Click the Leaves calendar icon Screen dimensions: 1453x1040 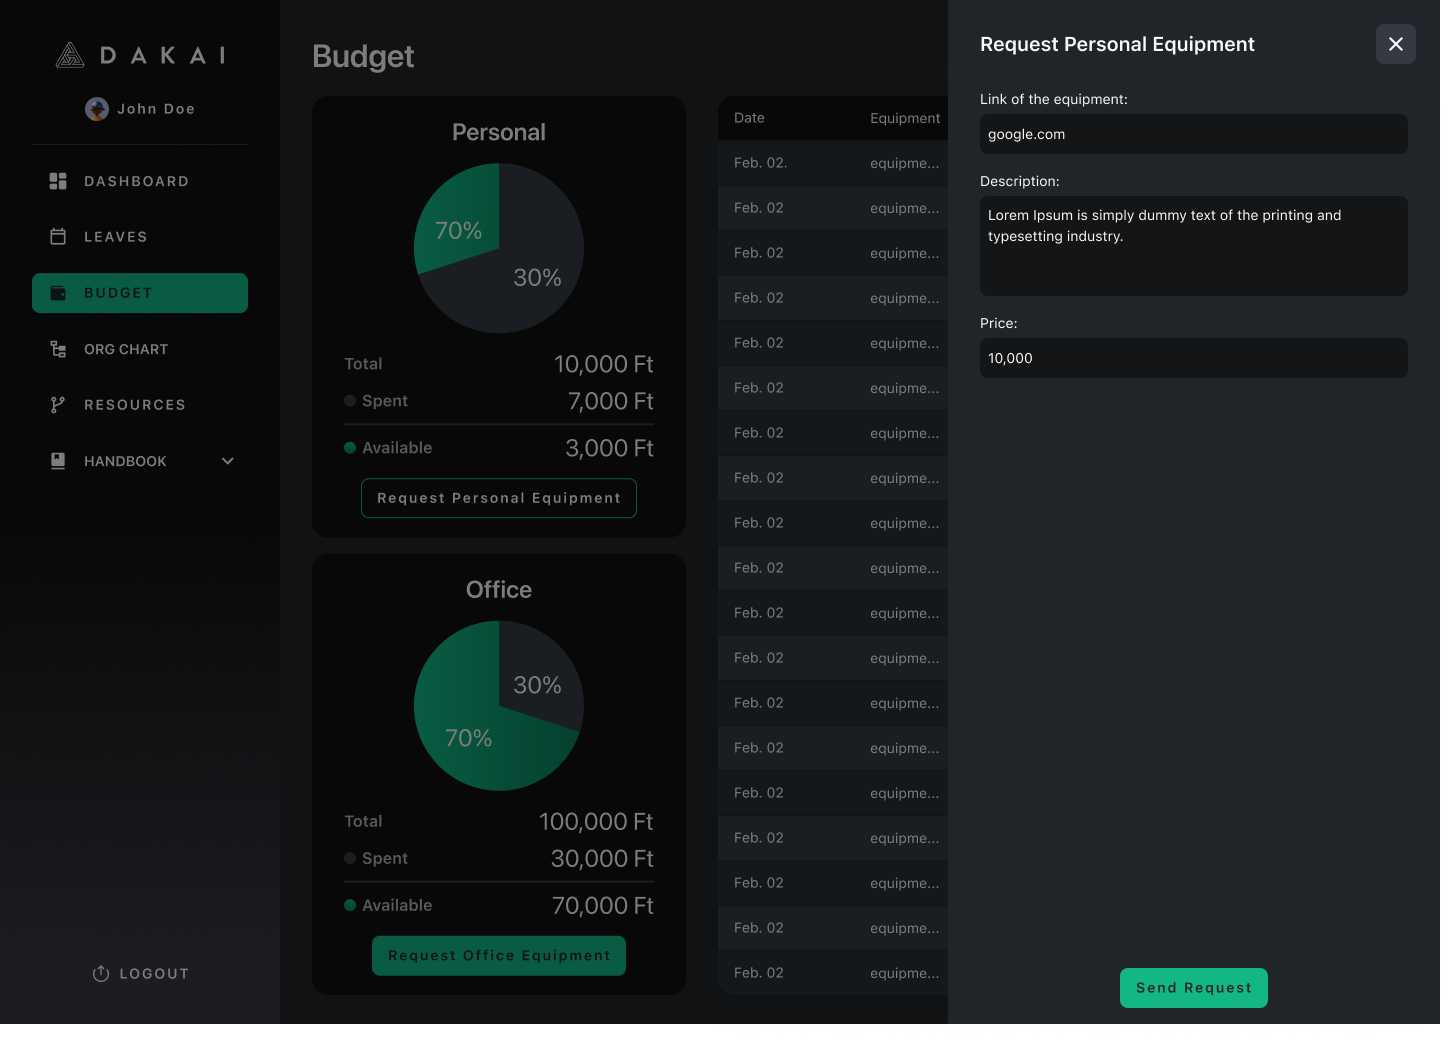pos(58,237)
